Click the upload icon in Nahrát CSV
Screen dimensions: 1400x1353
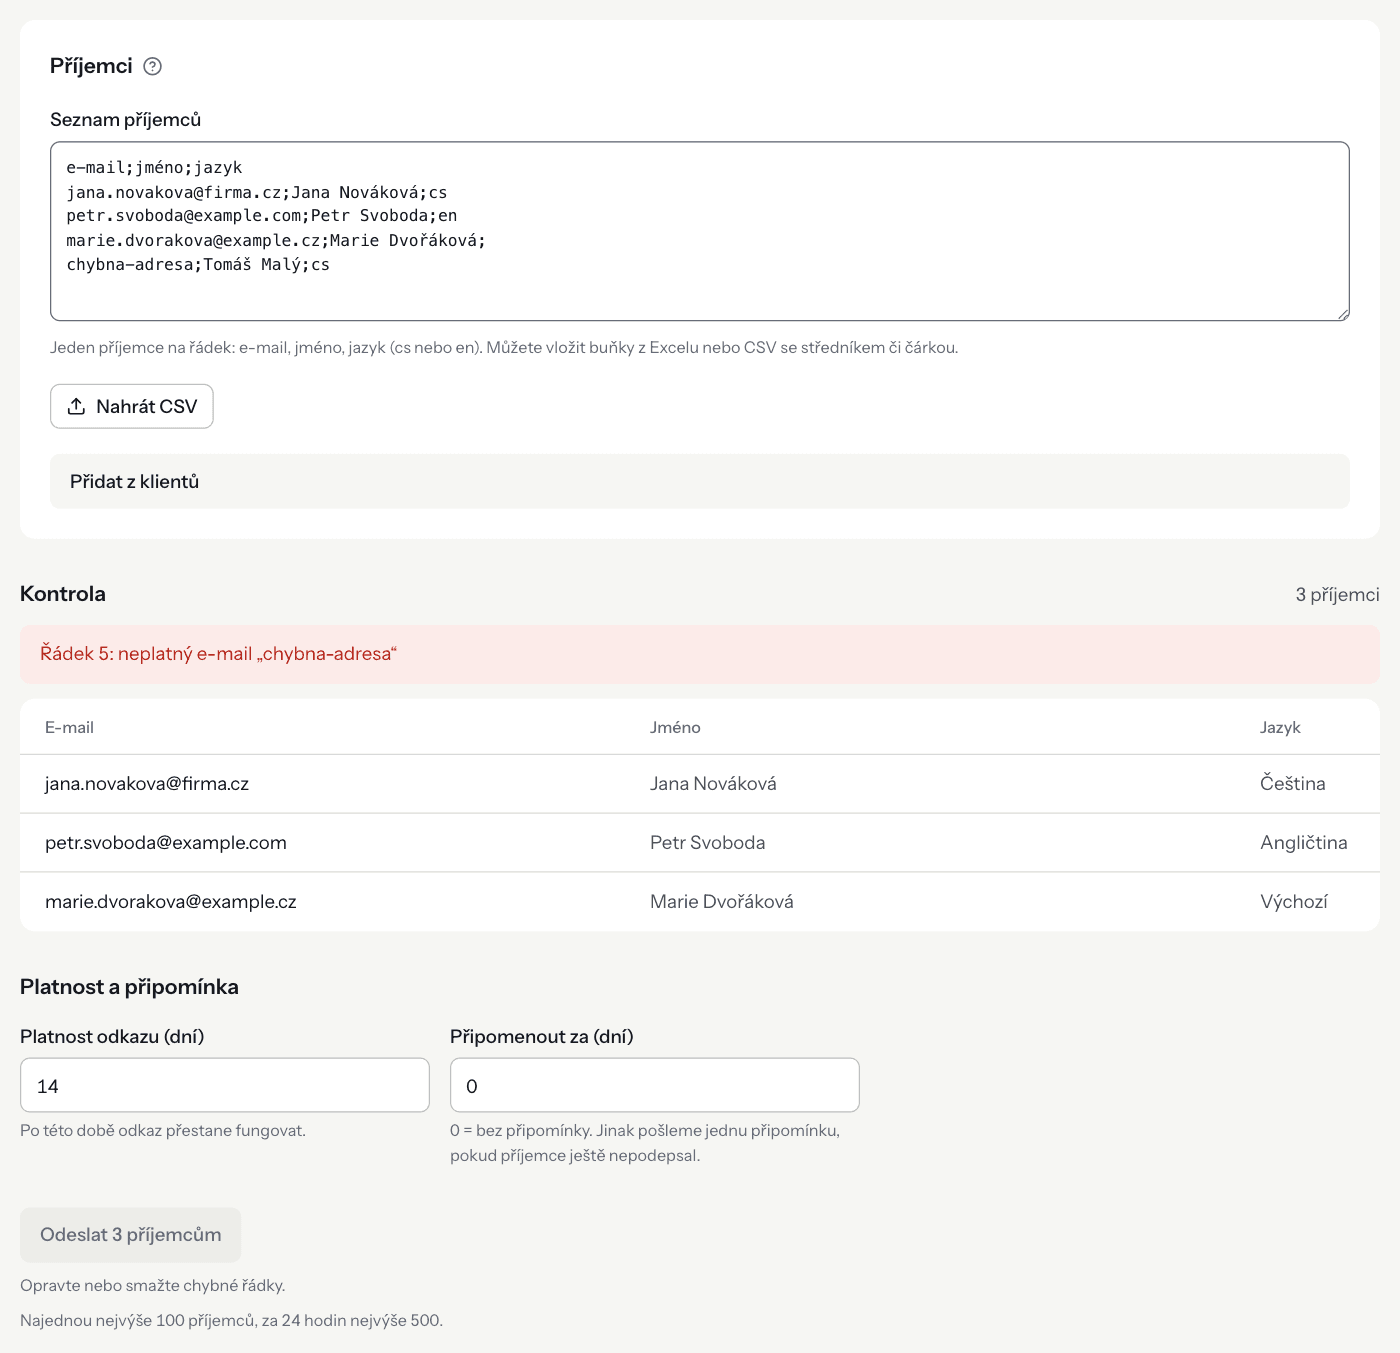coord(76,406)
